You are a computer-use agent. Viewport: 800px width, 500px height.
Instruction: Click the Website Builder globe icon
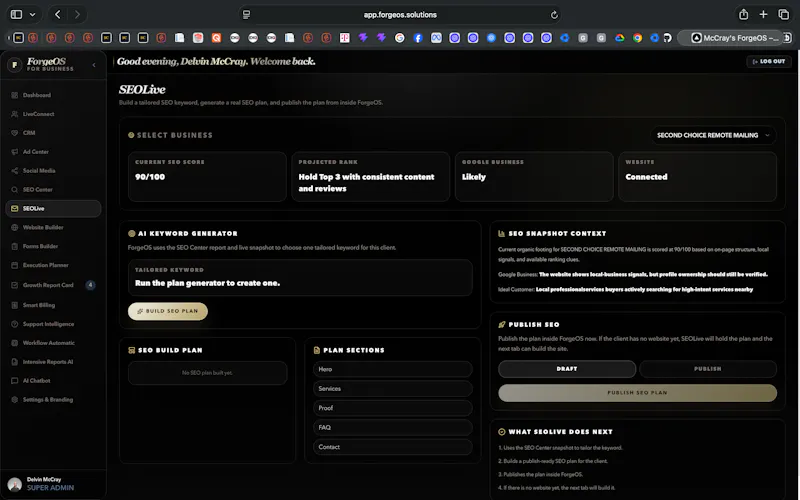pyautogui.click(x=14, y=227)
